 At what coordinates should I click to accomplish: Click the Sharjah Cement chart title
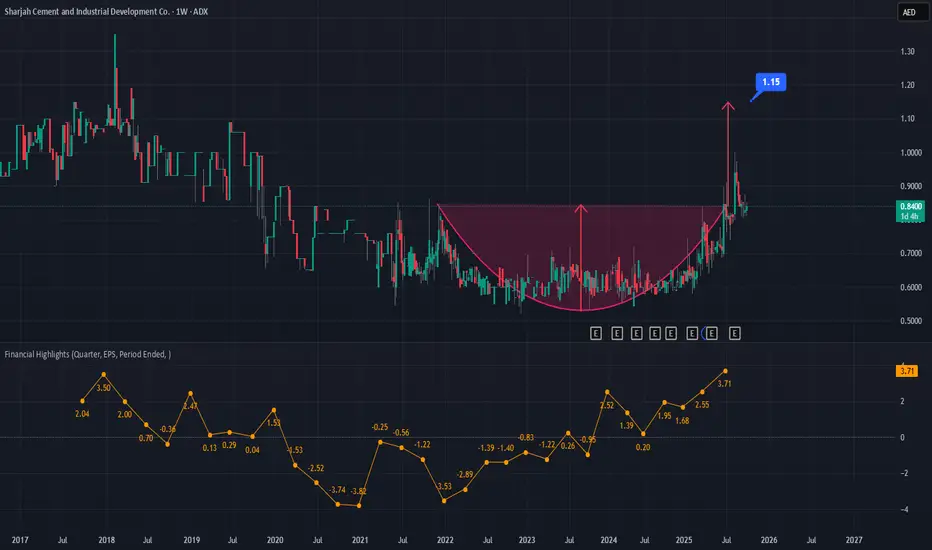coord(106,11)
